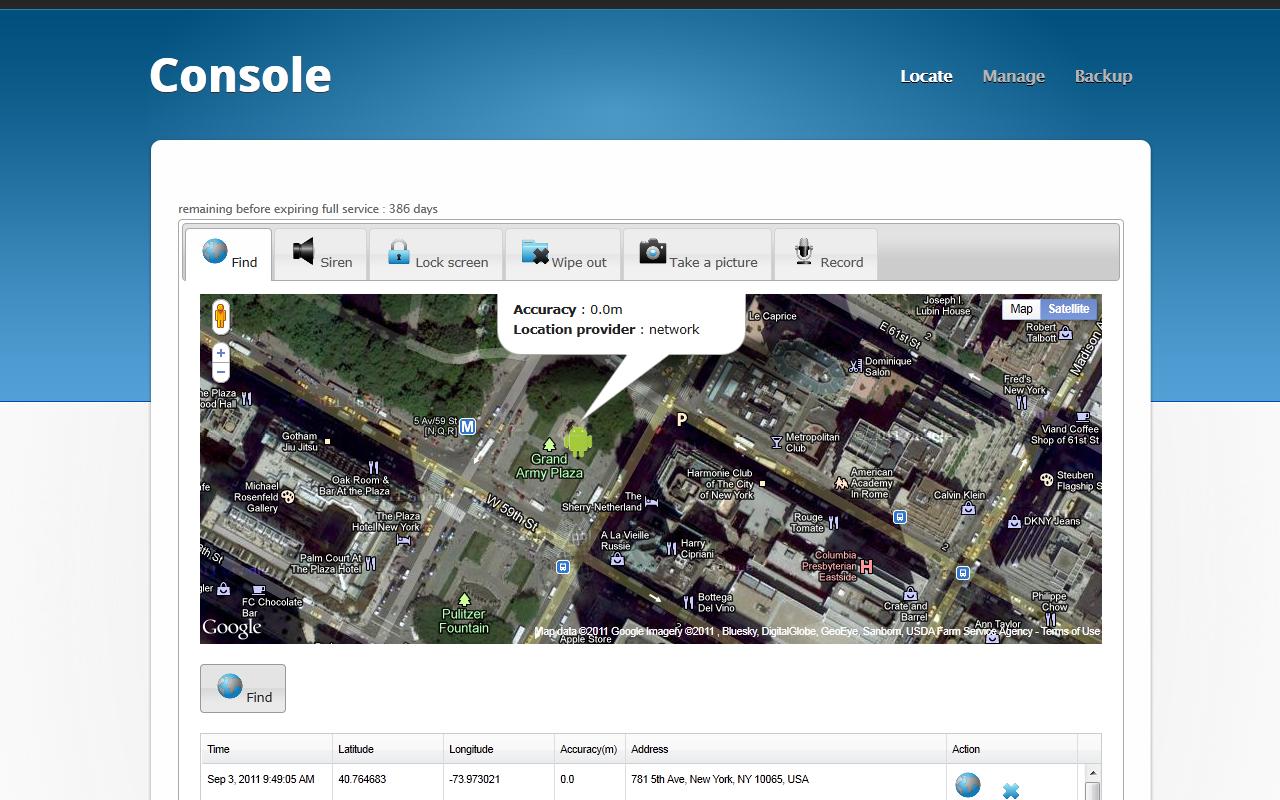Sort by the Address column header
Screen dimensions: 1280x800
pyautogui.click(x=785, y=749)
